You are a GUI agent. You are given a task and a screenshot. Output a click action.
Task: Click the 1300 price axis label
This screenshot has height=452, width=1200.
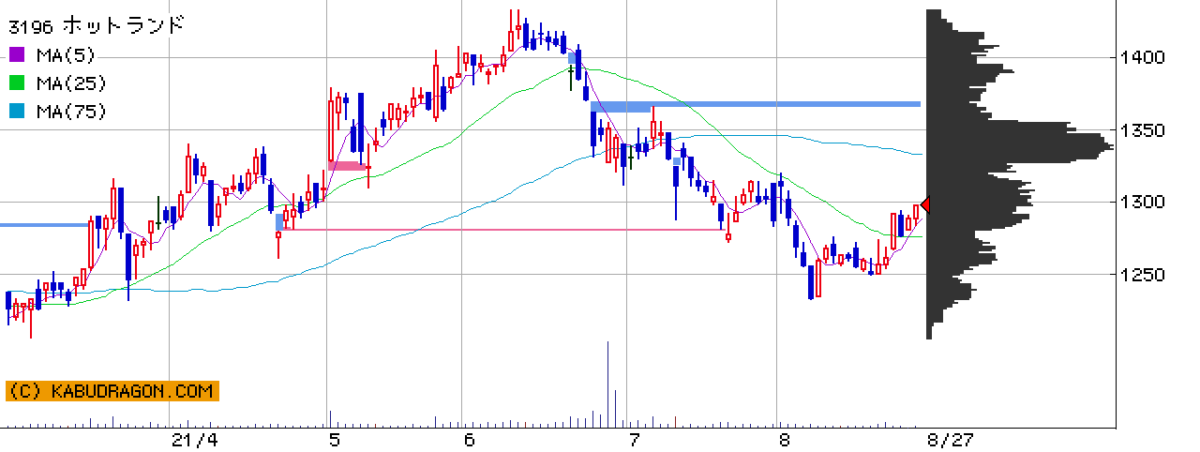pos(1143,202)
